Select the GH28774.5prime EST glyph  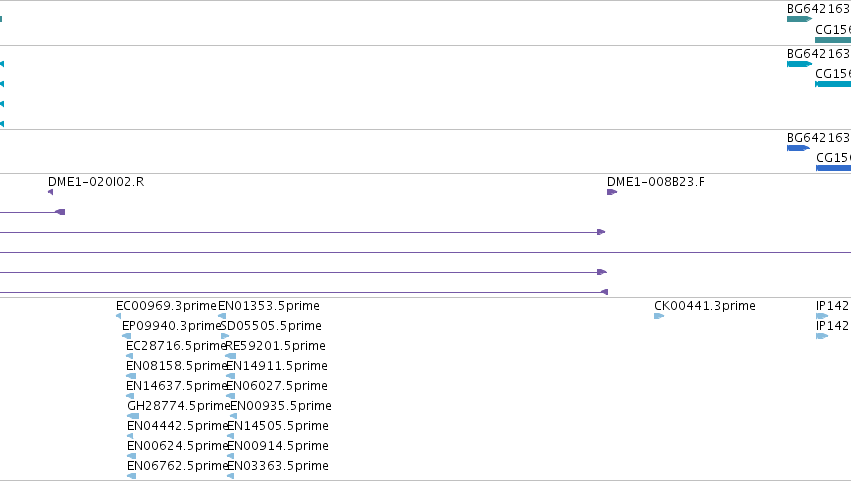click(133, 416)
